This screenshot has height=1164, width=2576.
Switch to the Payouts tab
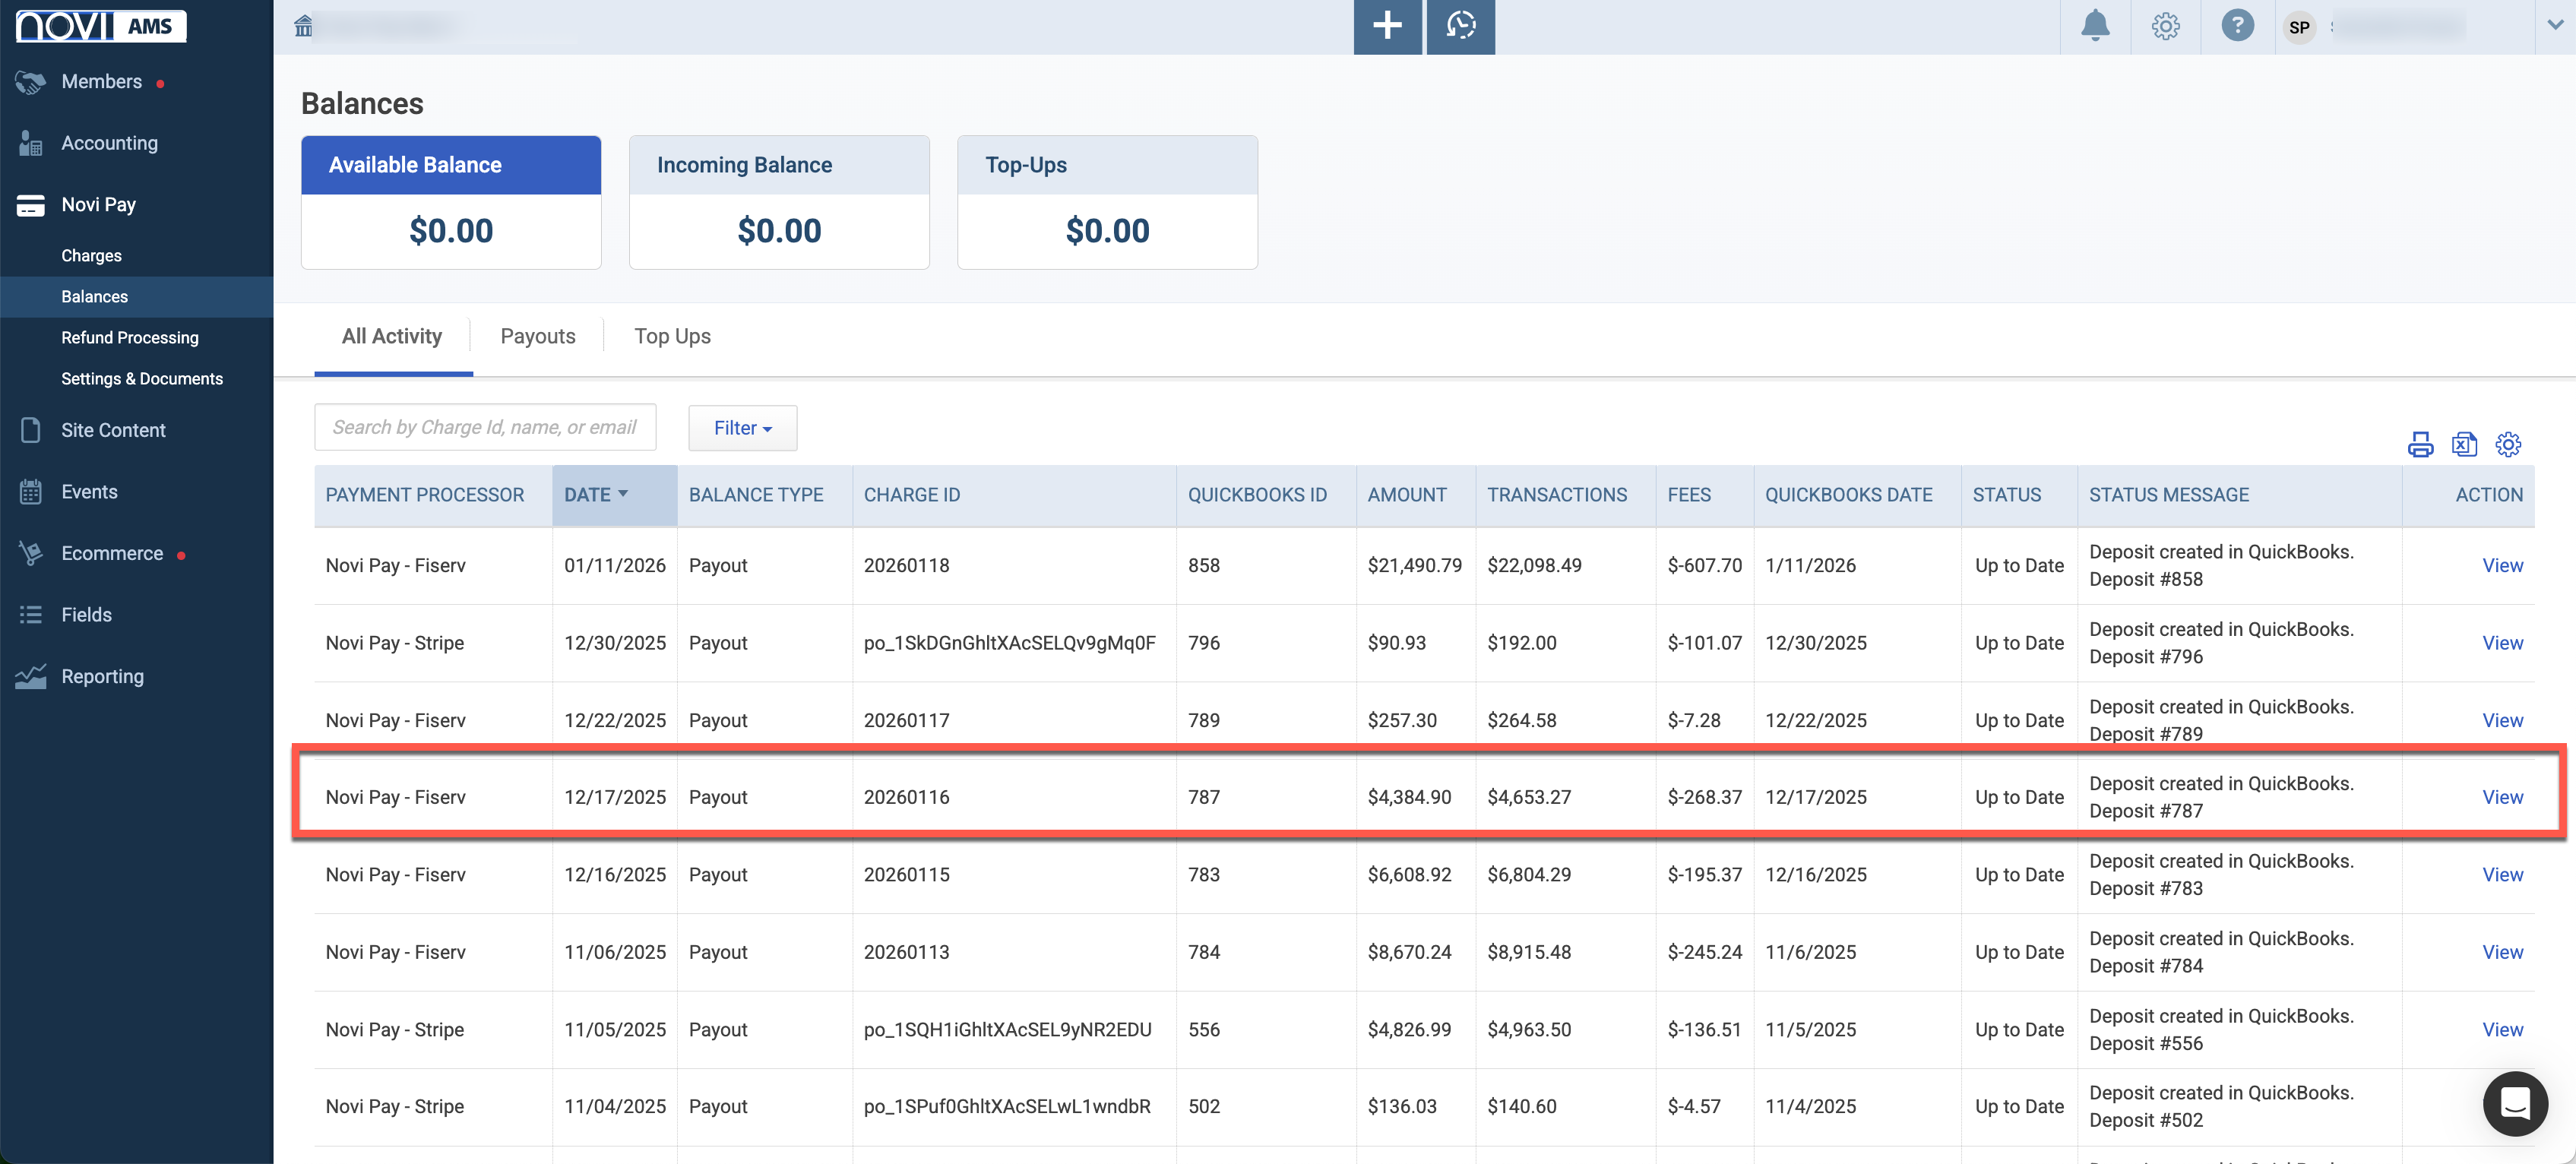tap(538, 336)
